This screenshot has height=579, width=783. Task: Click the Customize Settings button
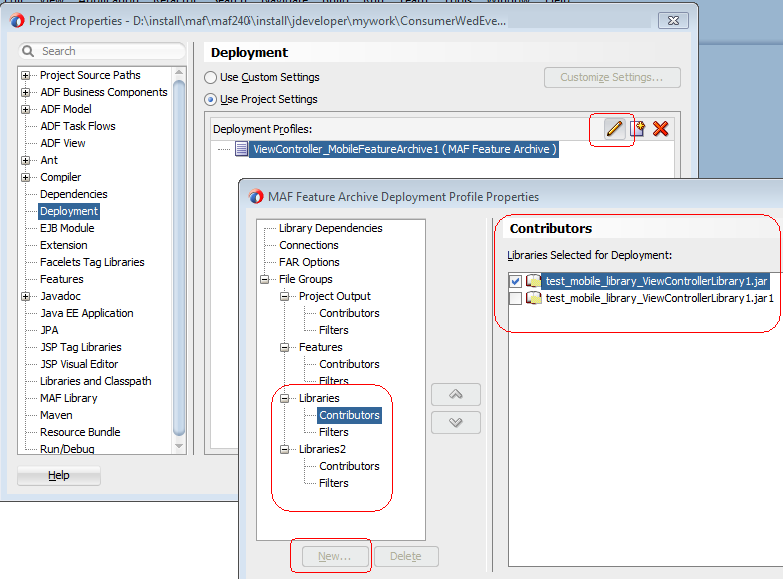click(x=612, y=77)
